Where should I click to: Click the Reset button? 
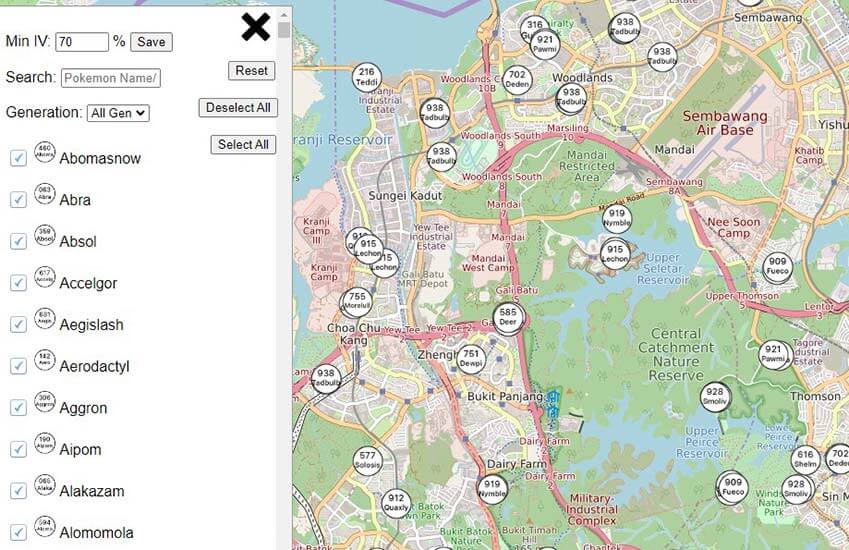tap(251, 71)
